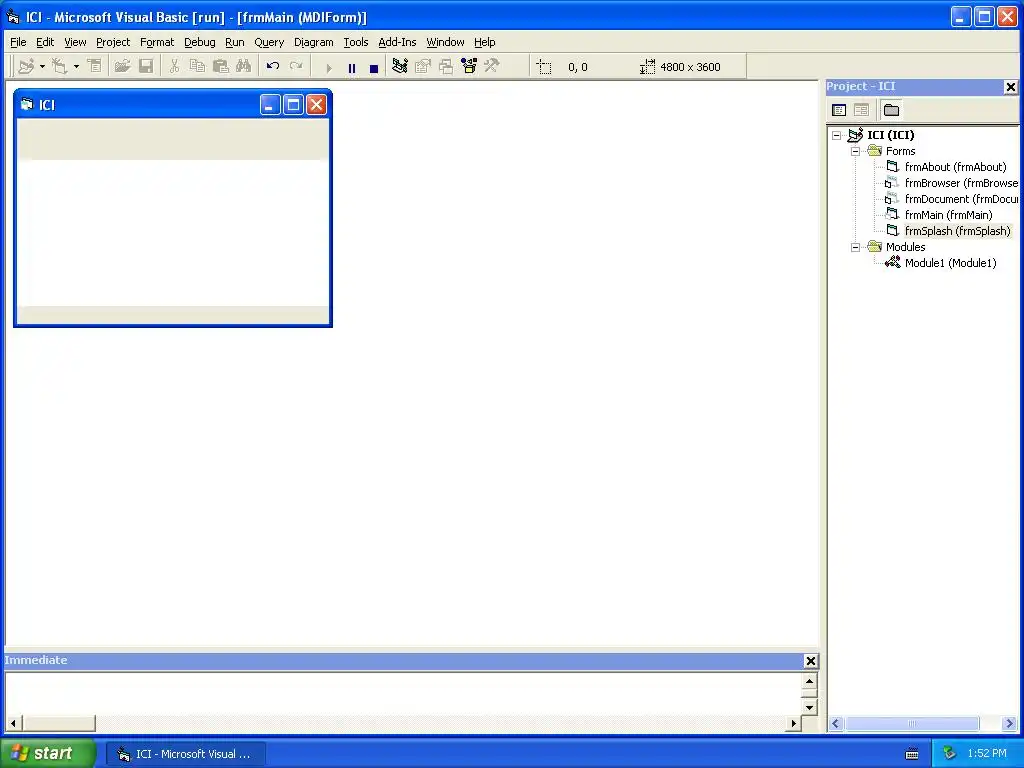Open the Debug menu
Screen dimensions: 1024x768
click(200, 42)
